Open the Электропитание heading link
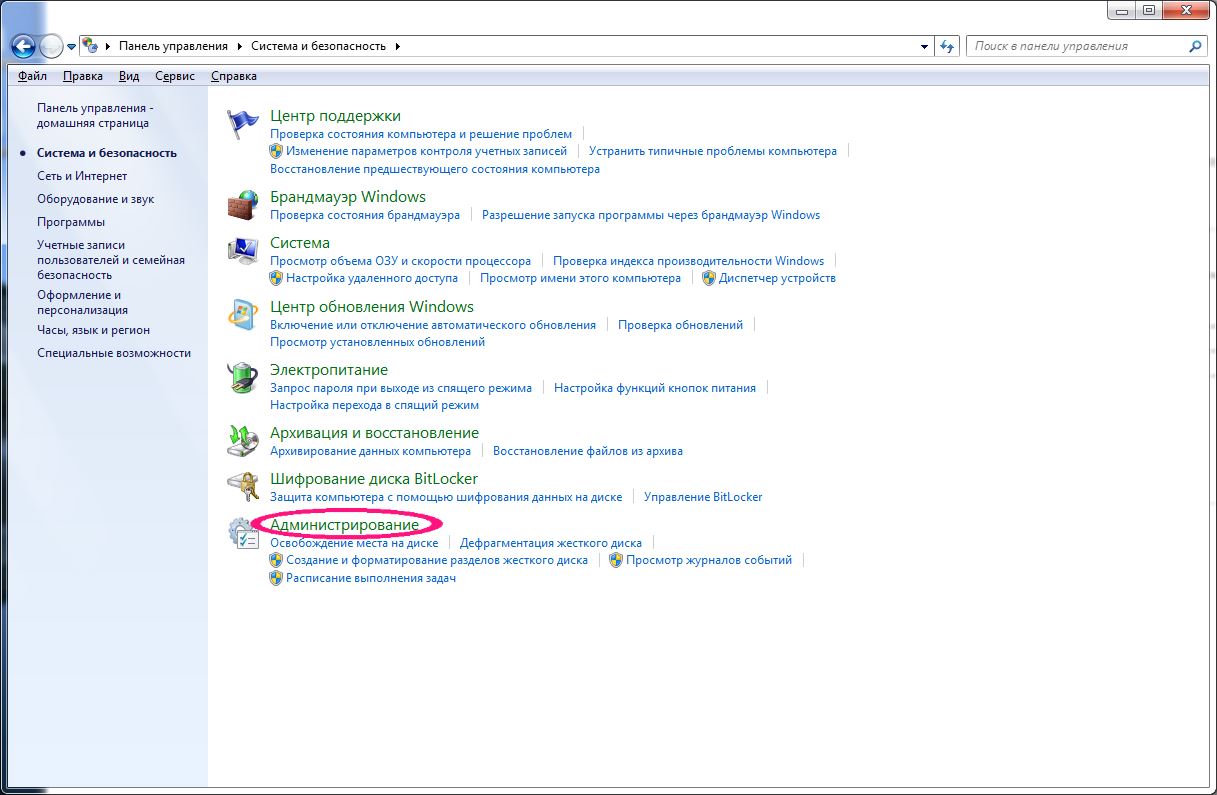 tap(329, 370)
